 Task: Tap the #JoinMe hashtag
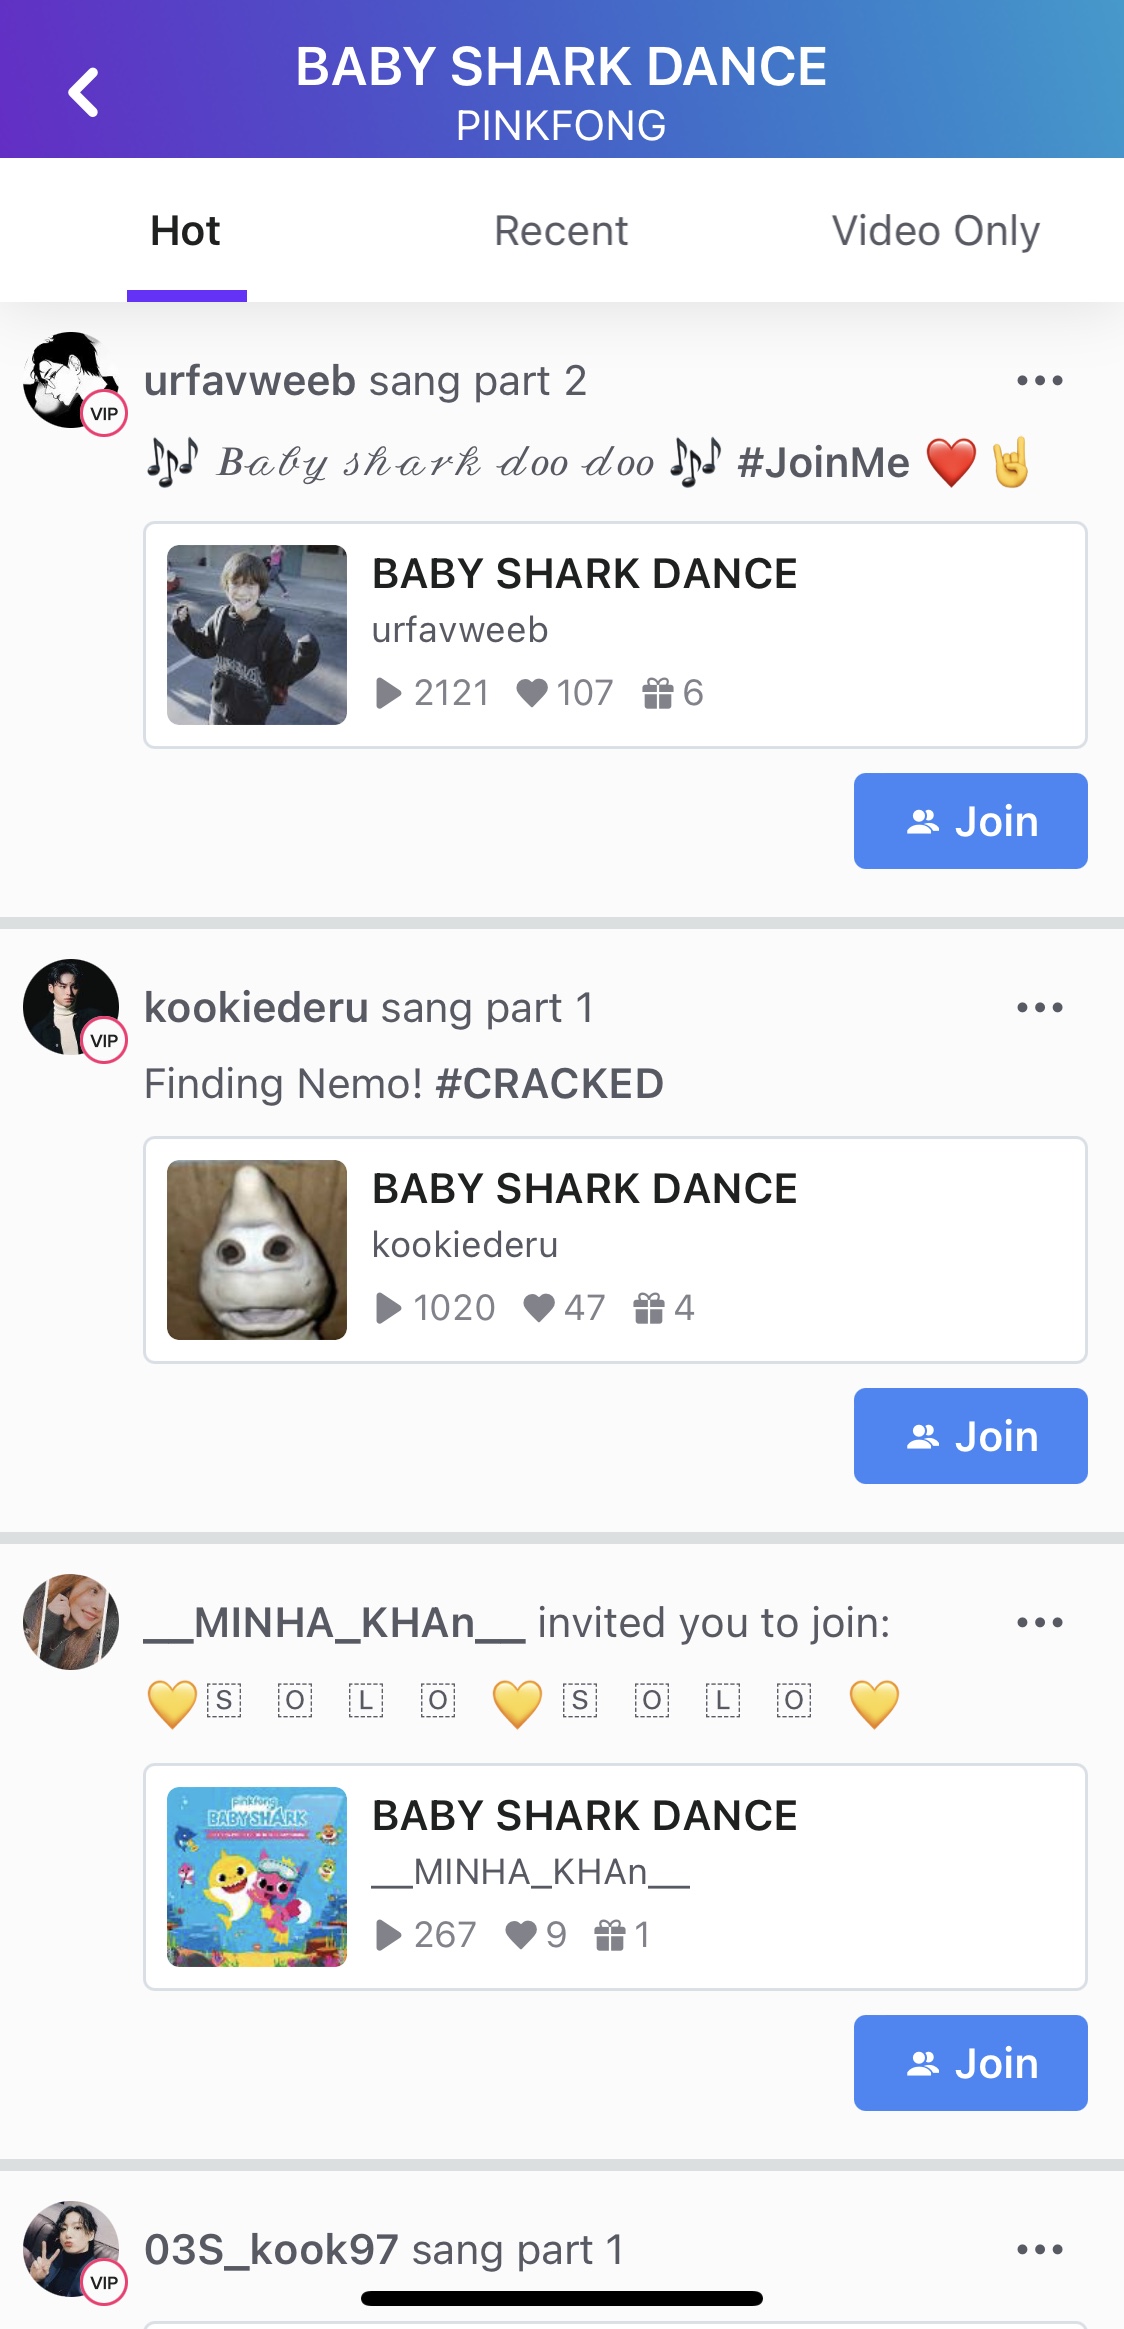click(823, 463)
